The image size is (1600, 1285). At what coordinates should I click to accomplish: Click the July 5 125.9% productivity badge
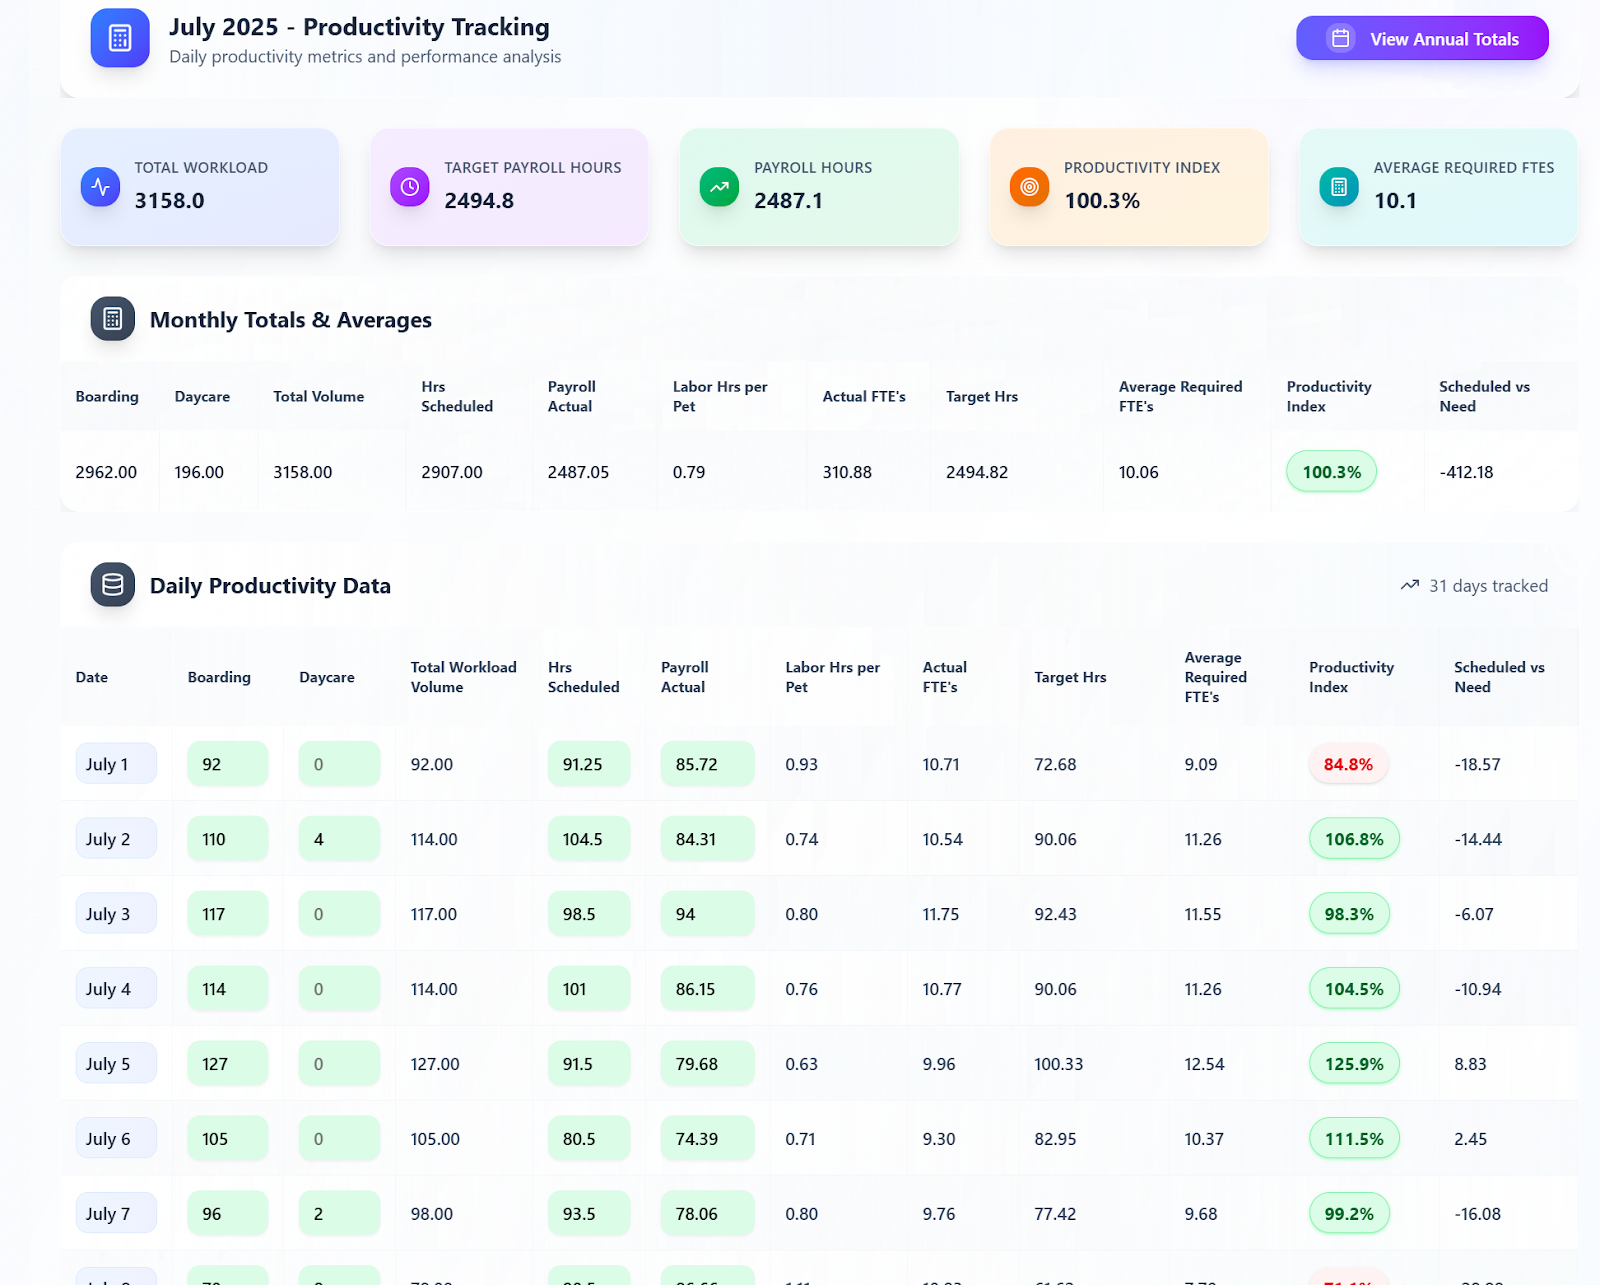click(x=1354, y=1064)
